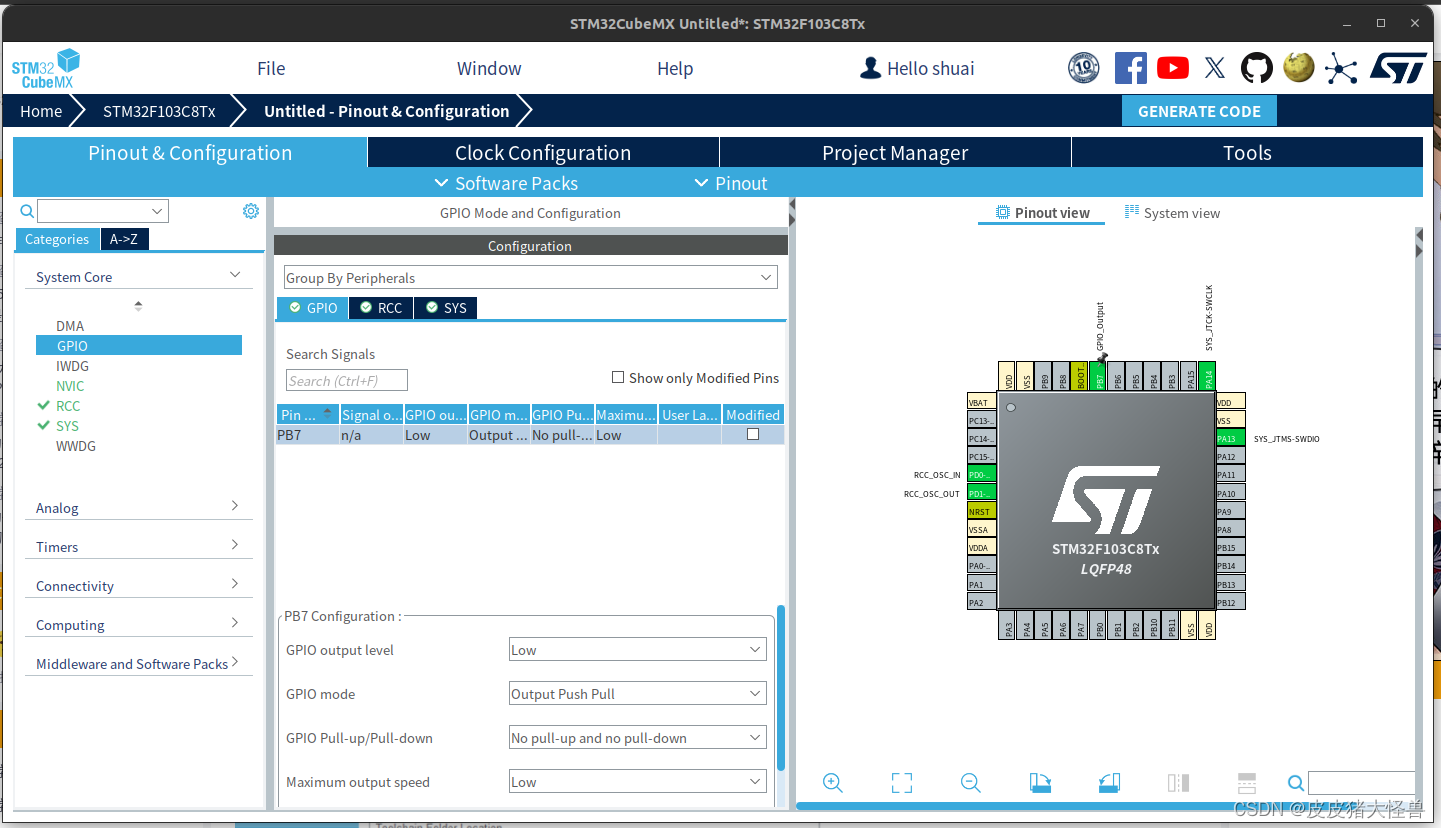Screen dimensions: 1441x828
Task: Fit the chip to the view frame
Action: (x=902, y=783)
